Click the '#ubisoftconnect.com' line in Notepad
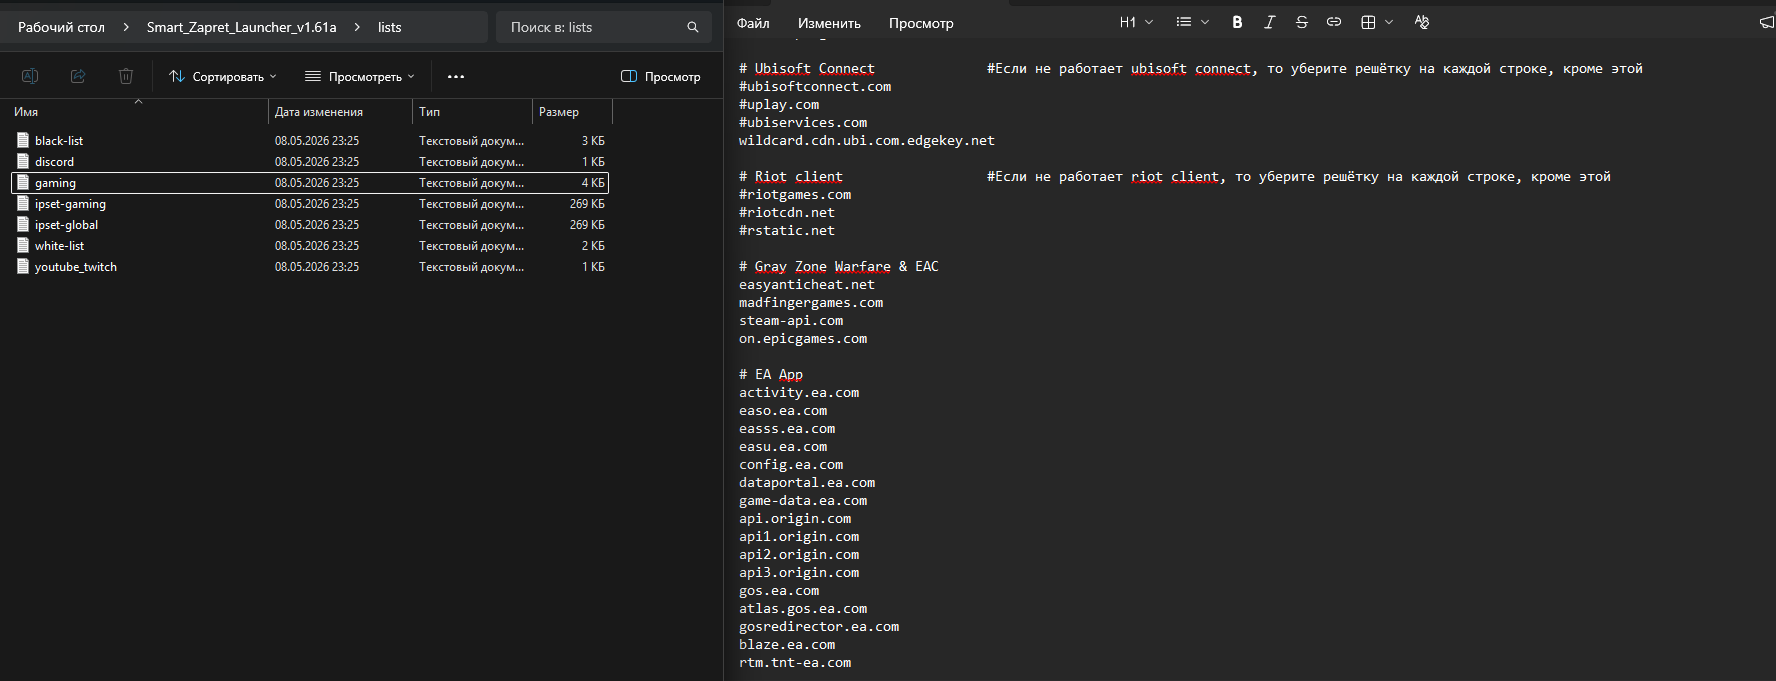The width and height of the screenshot is (1776, 681). (815, 86)
